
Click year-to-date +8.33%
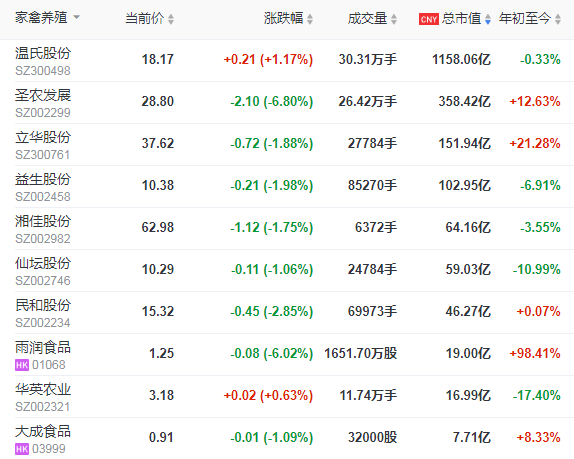click(538, 437)
